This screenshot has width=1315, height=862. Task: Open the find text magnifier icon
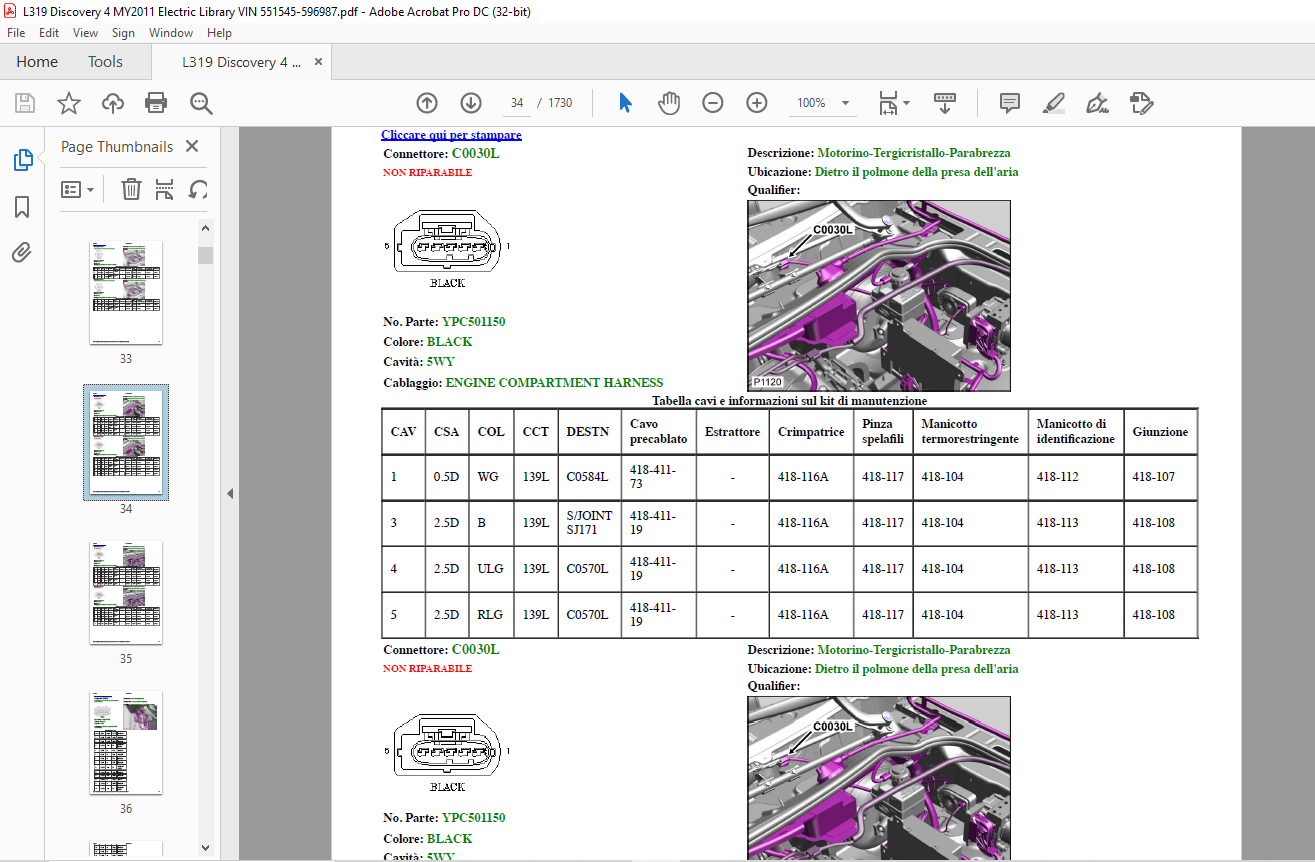(201, 103)
